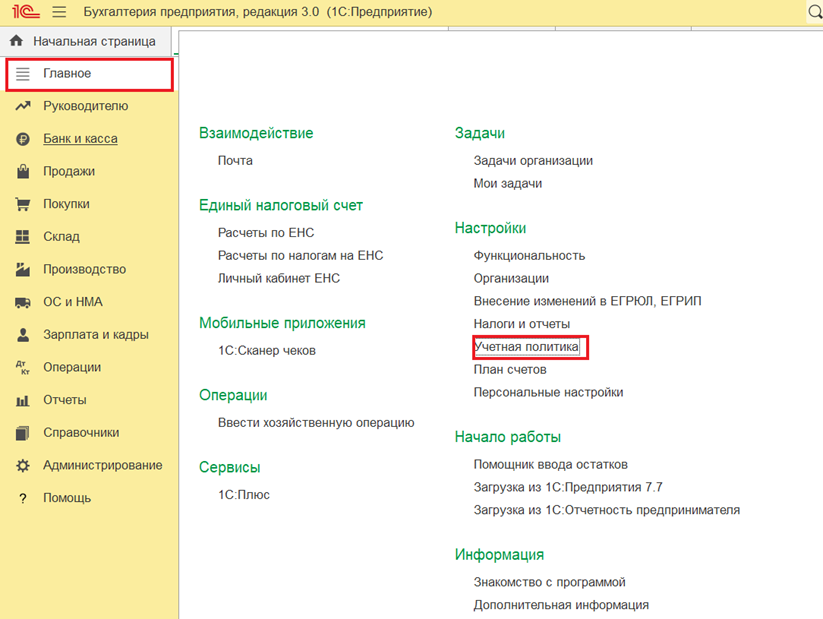Open Задачи организации
This screenshot has width=823, height=619.
(x=533, y=161)
